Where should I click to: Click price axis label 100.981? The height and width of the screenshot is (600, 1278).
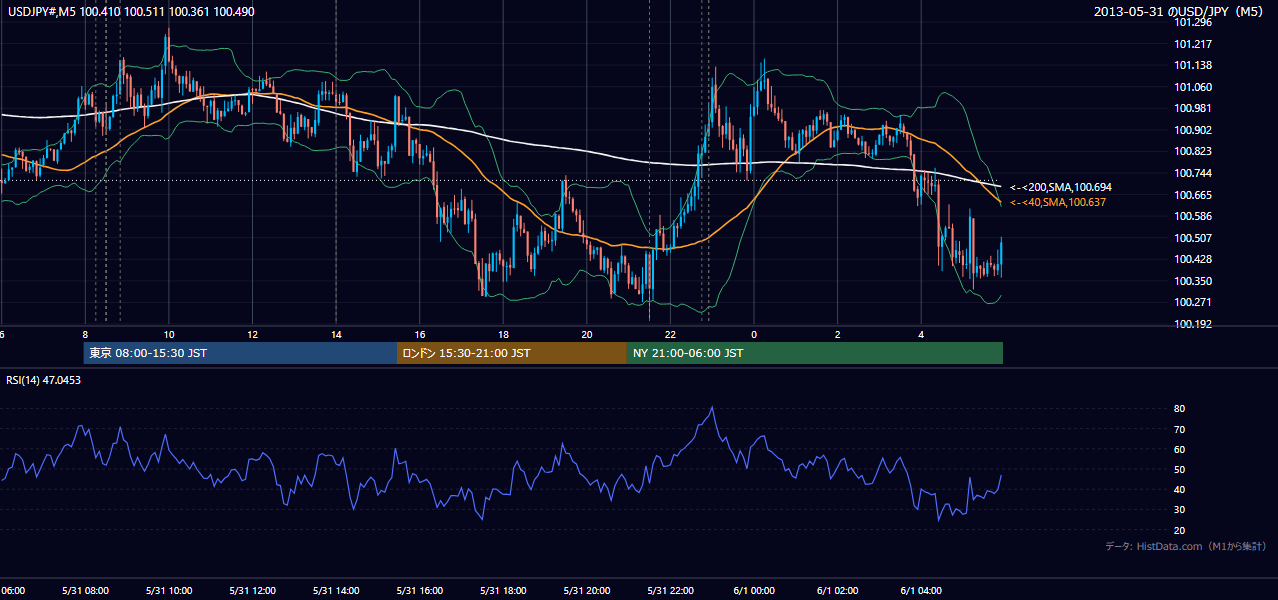(1193, 108)
